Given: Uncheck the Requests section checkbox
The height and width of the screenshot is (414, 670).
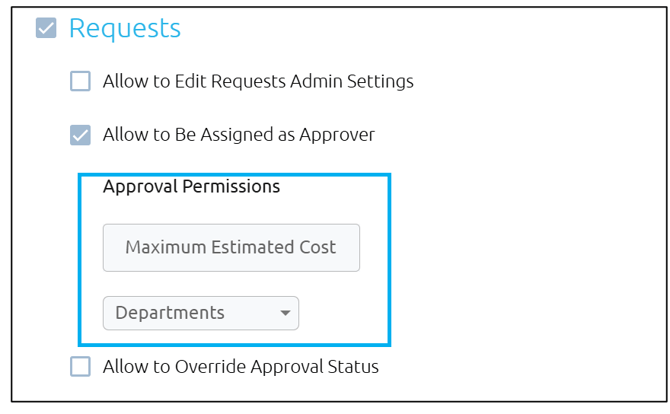Looking at the screenshot, I should coord(45,28).
